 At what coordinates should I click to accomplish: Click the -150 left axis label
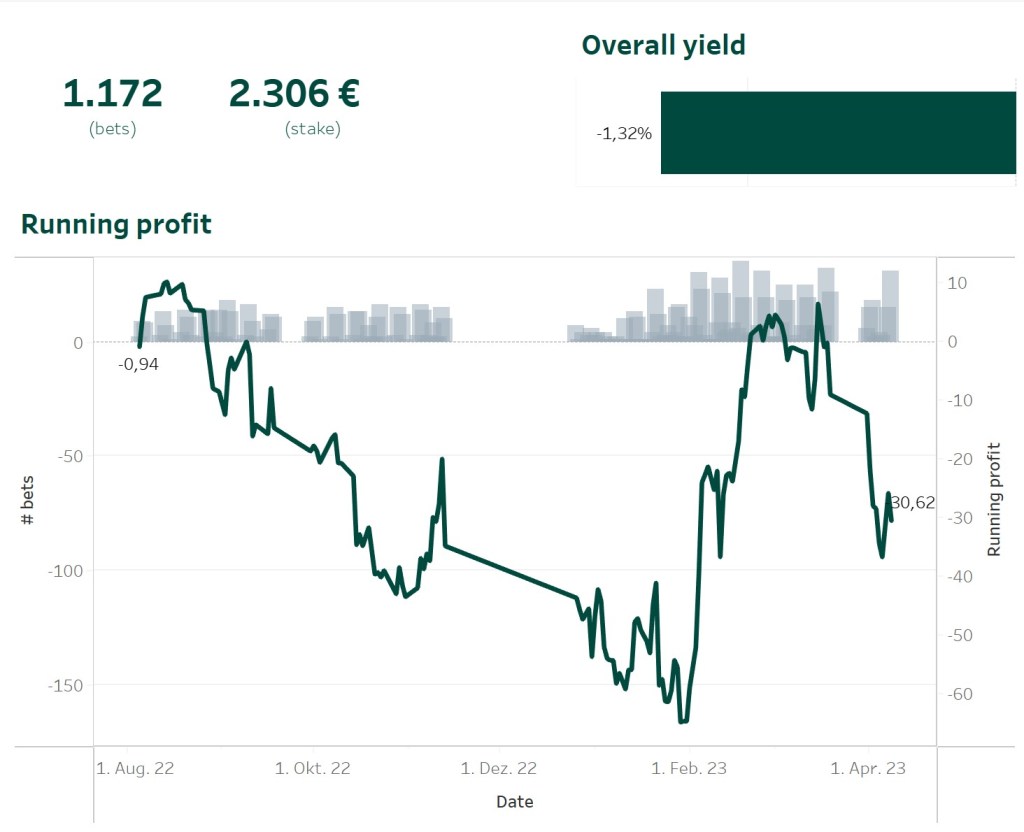tap(64, 686)
